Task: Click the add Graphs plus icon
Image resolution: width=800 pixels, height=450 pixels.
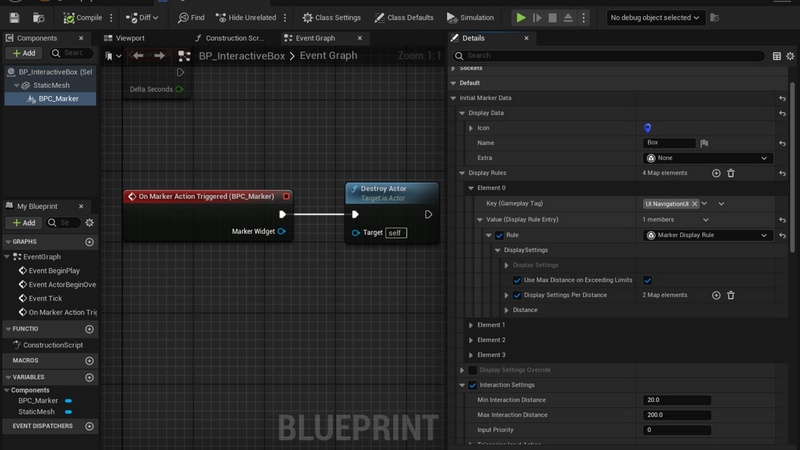Action: 90,242
